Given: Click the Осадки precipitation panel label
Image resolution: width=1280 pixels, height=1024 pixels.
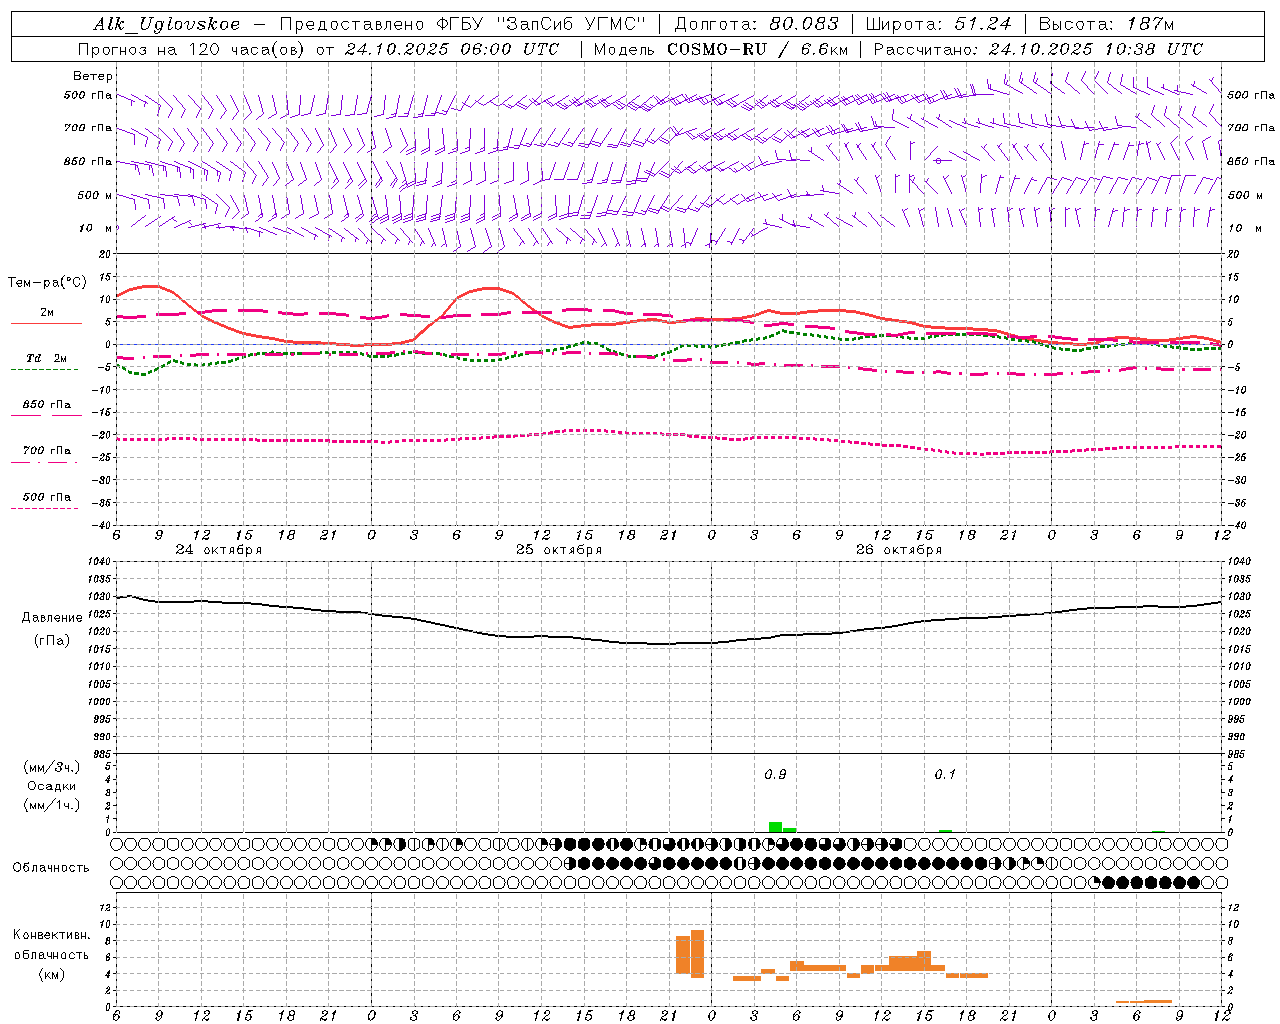Looking at the screenshot, I should (51, 786).
